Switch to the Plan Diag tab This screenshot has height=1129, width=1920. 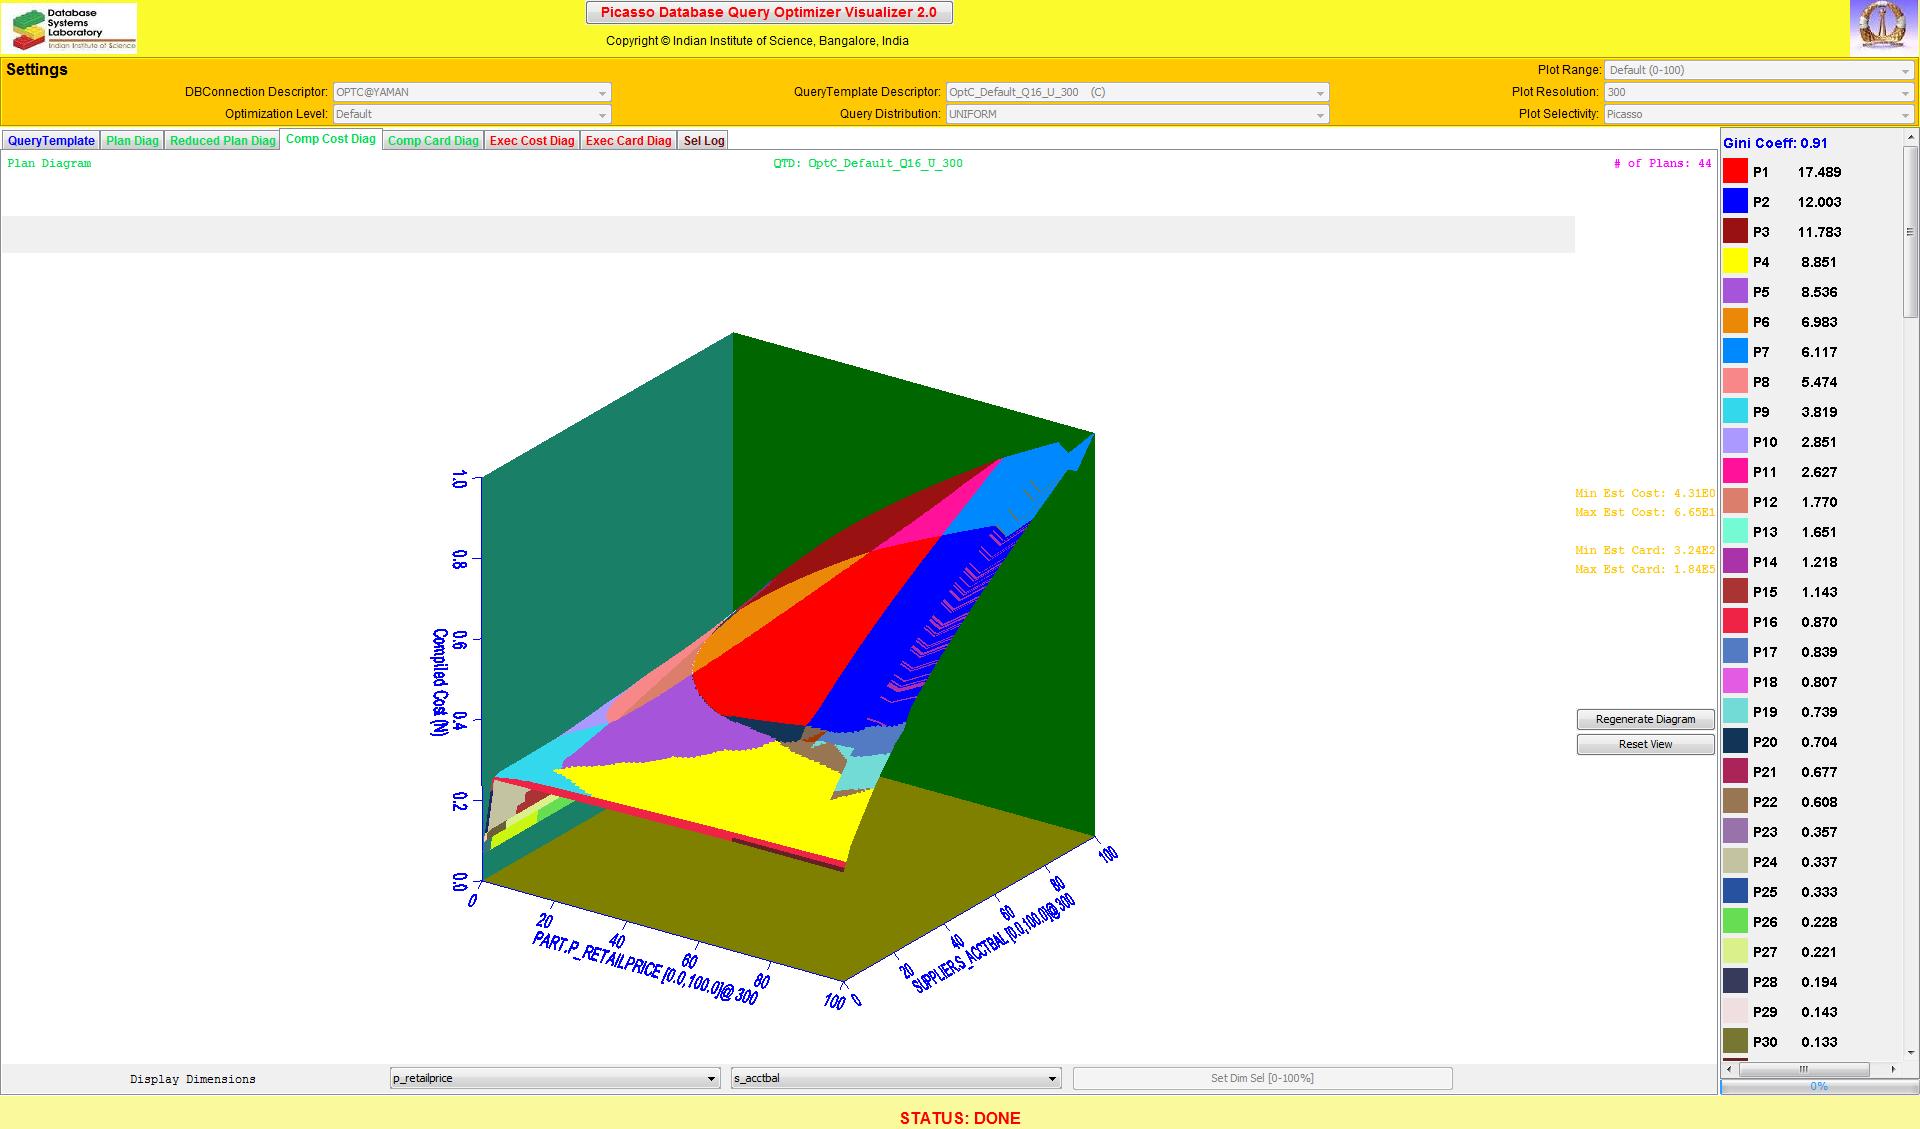[x=132, y=141]
